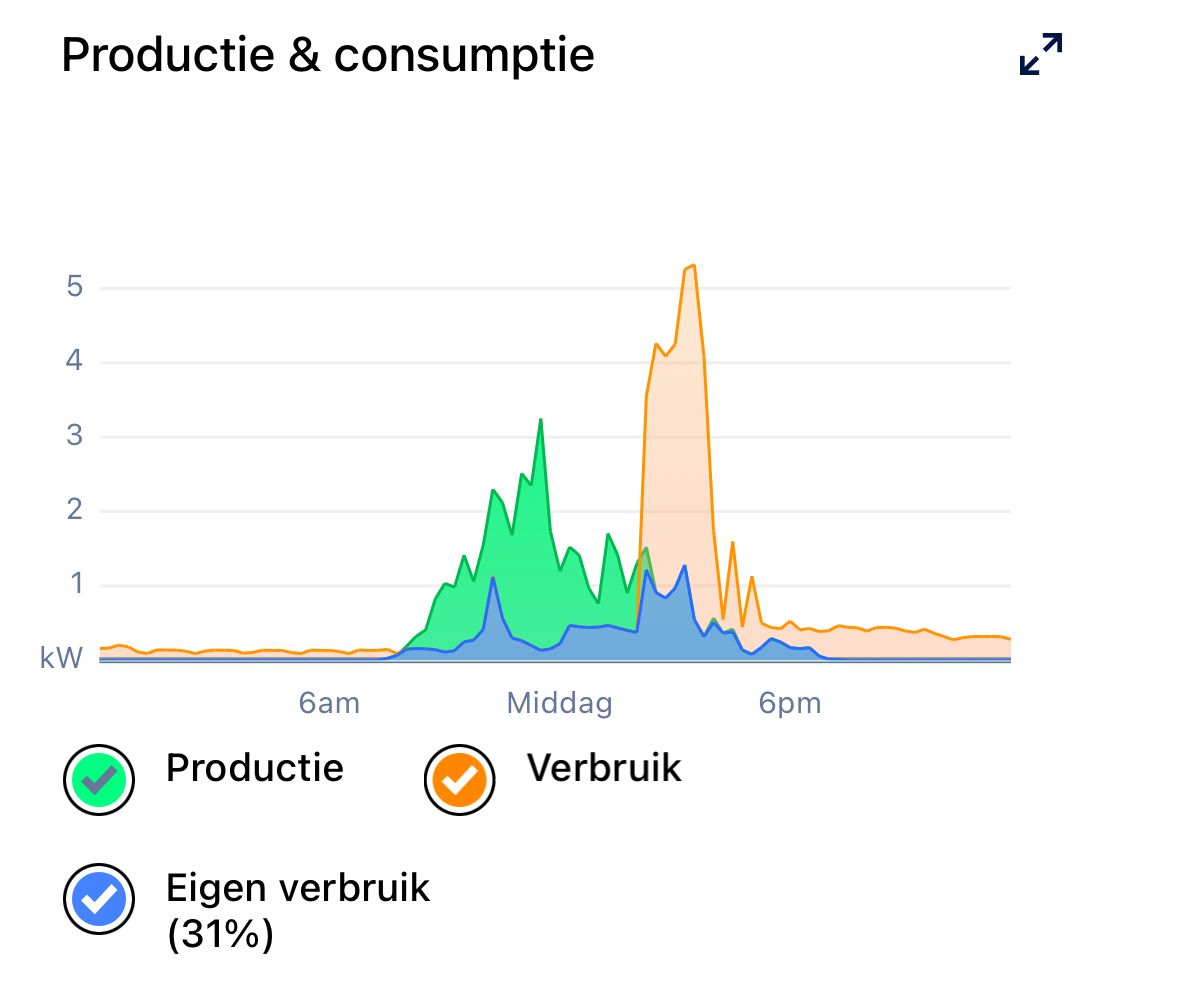Screen dimensions: 1179x1000
Task: Click the Productie legend label
Action: [254, 768]
